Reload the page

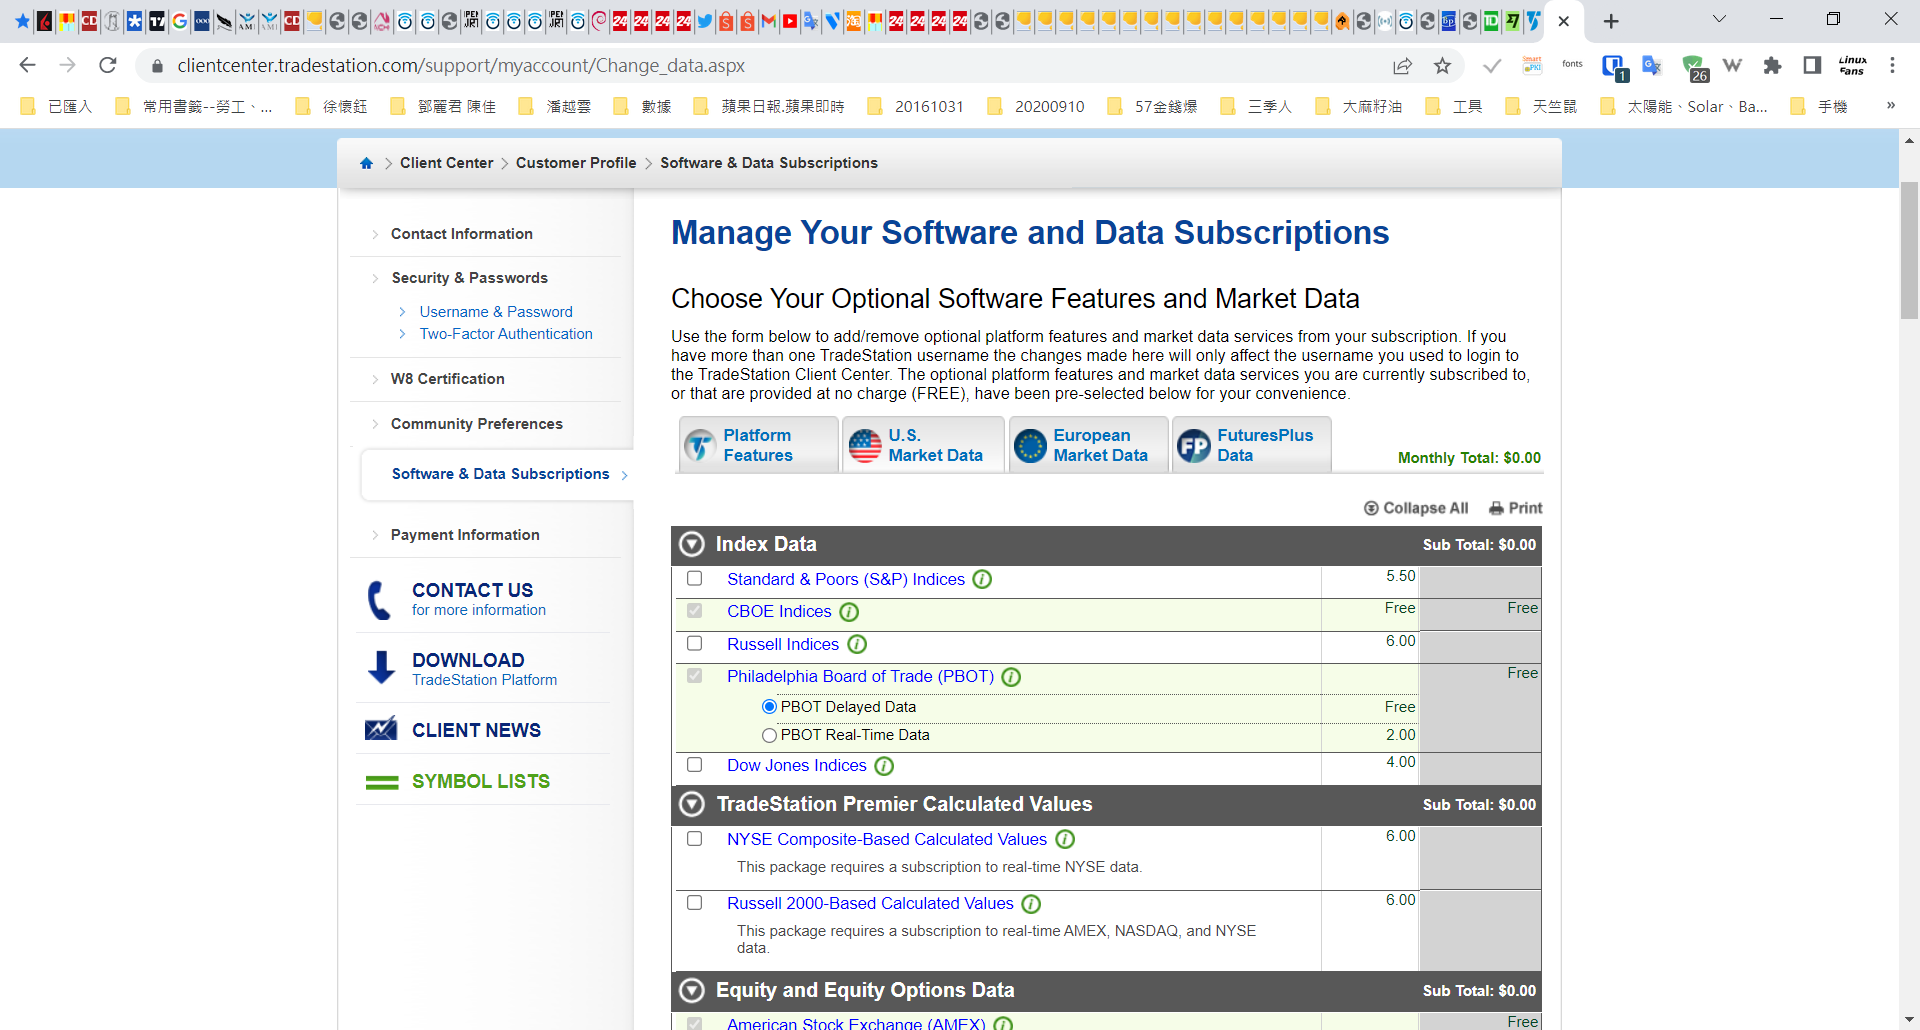(x=108, y=65)
